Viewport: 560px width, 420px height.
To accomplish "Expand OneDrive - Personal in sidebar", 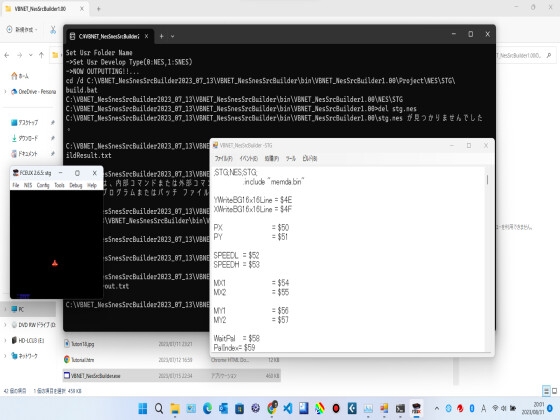I will coord(5,92).
